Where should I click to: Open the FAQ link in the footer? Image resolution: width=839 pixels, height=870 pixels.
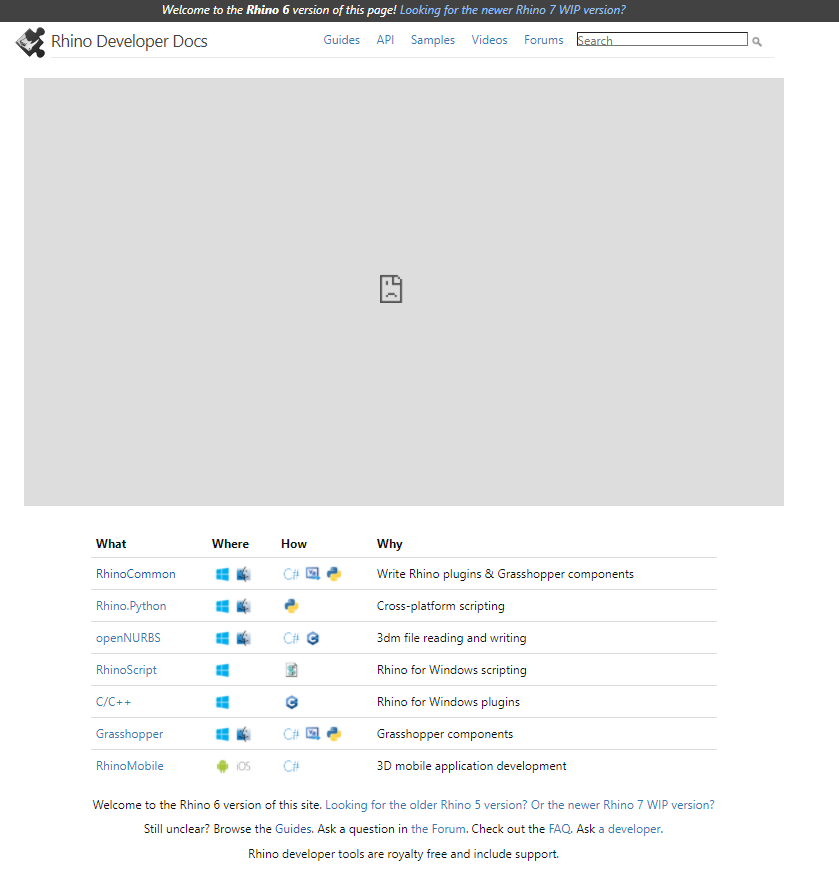pos(559,829)
